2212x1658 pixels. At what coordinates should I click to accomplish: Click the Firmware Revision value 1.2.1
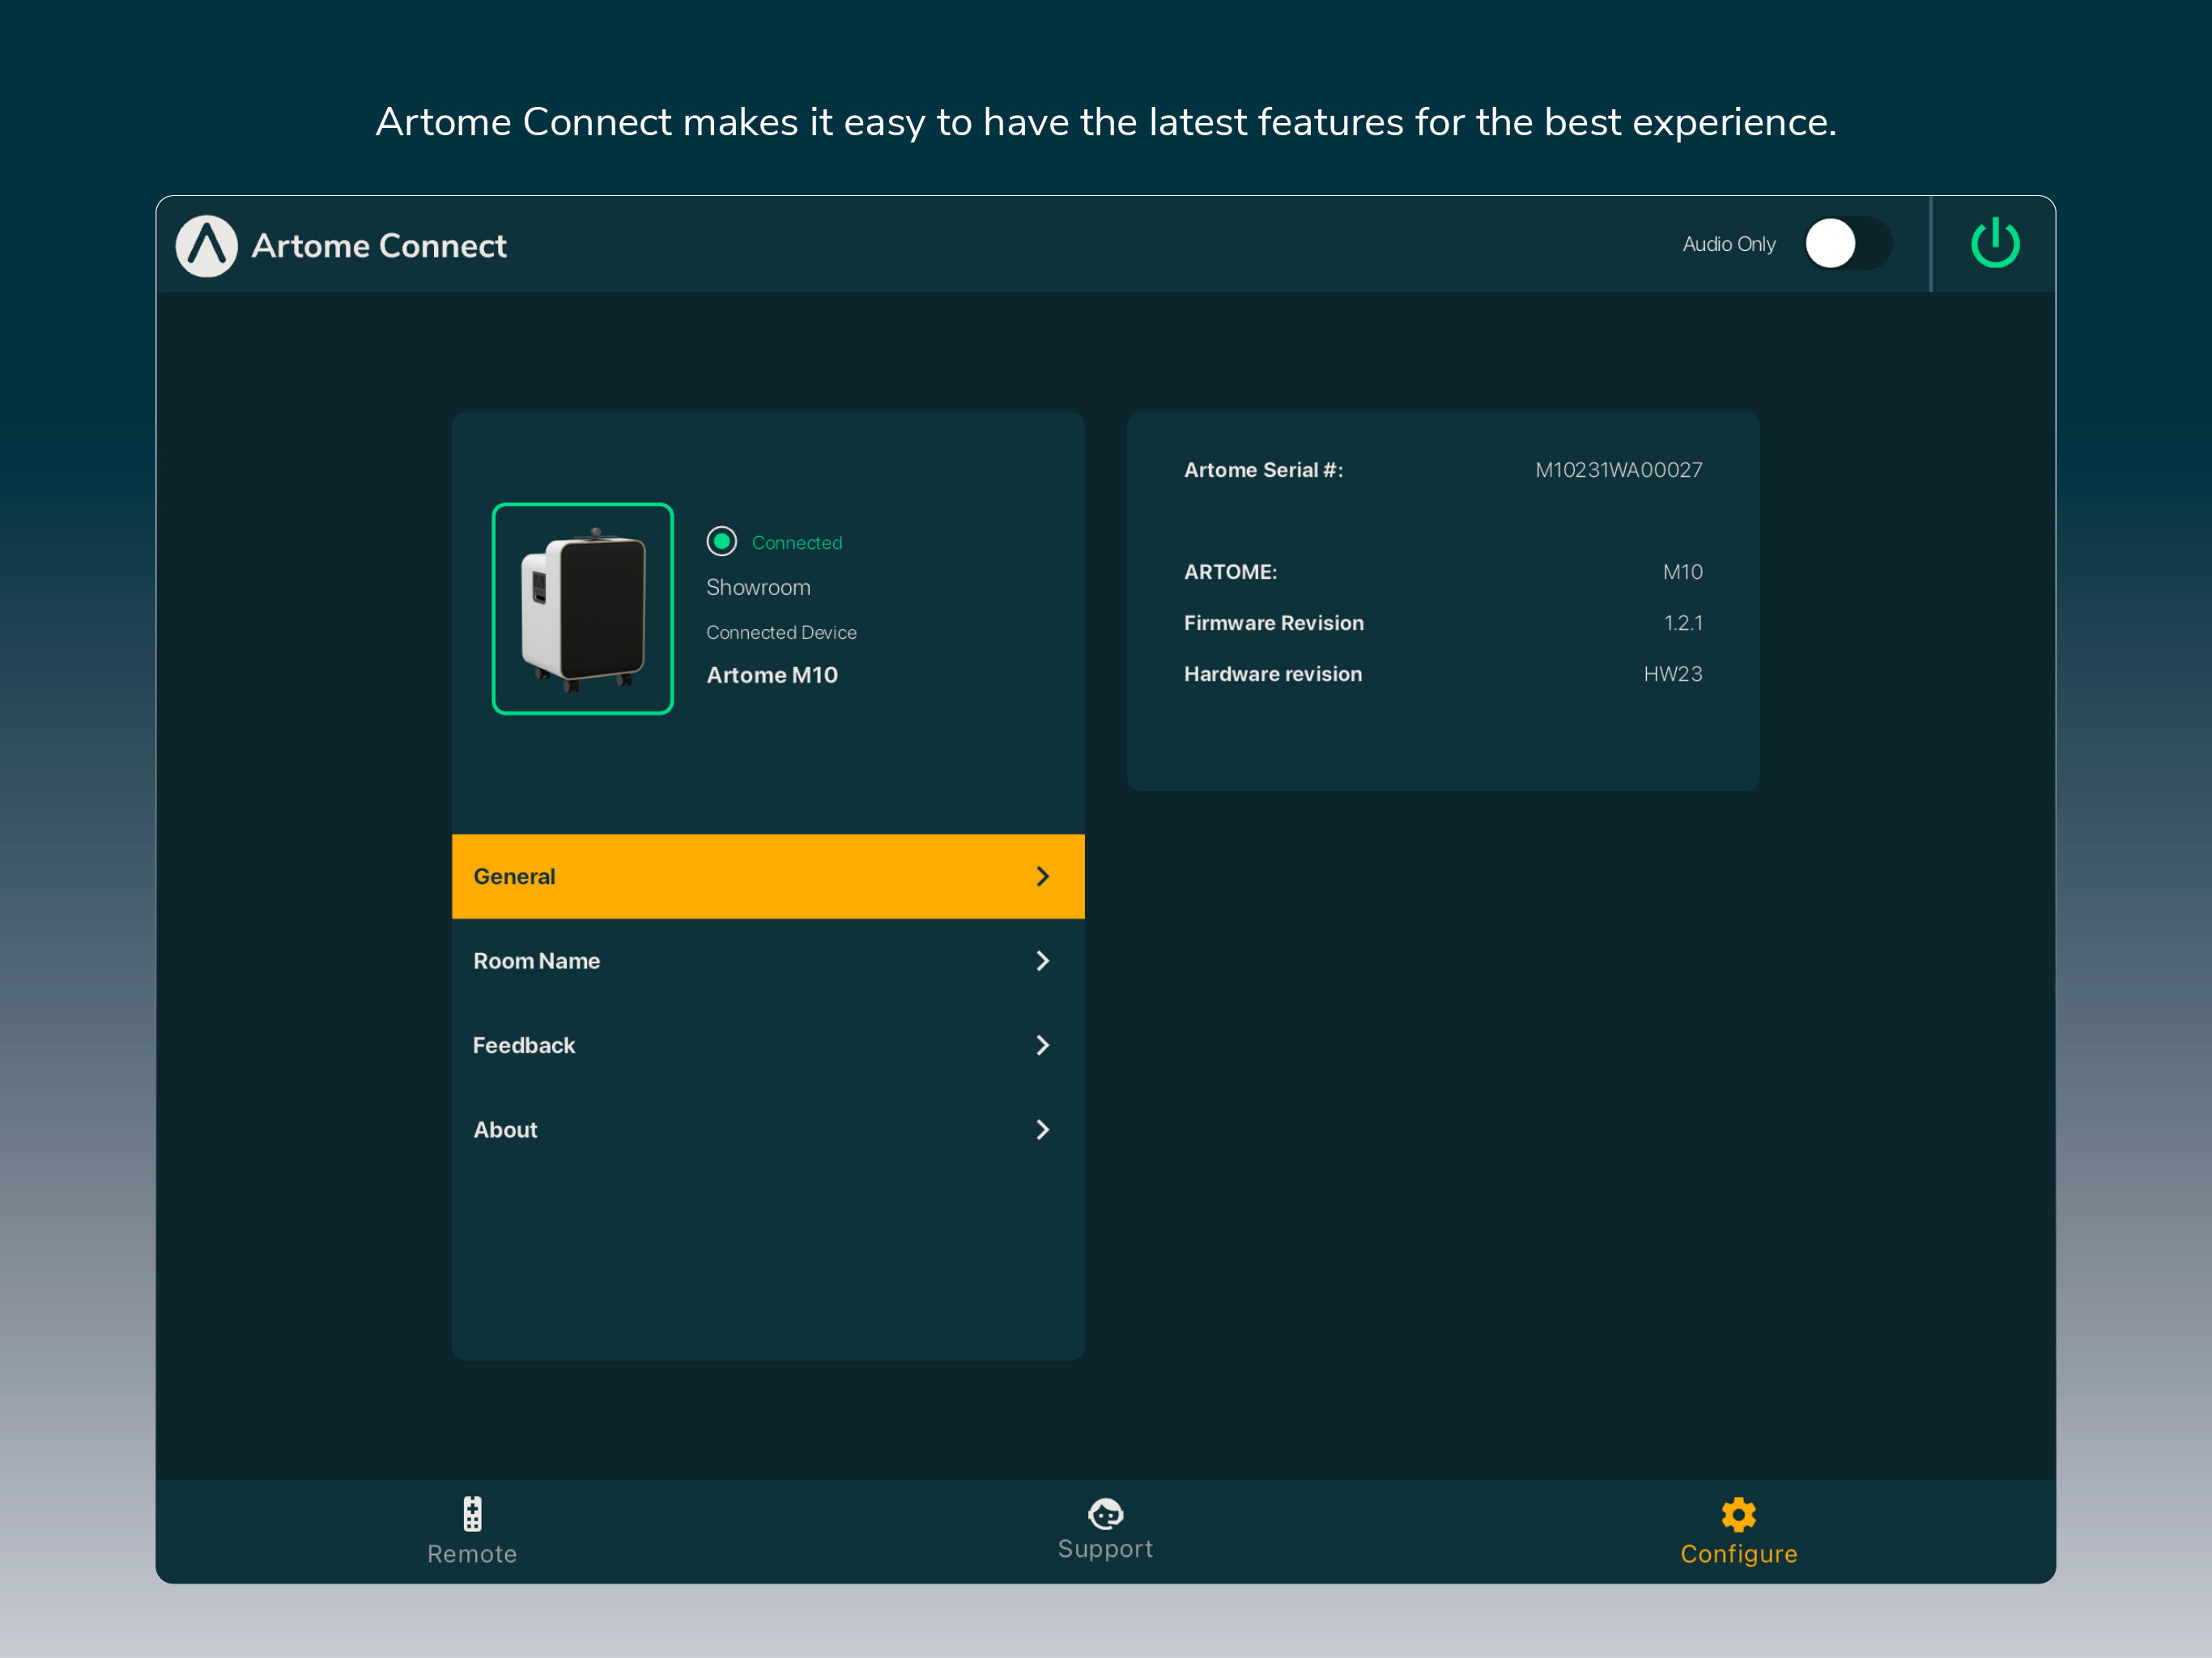point(1683,623)
